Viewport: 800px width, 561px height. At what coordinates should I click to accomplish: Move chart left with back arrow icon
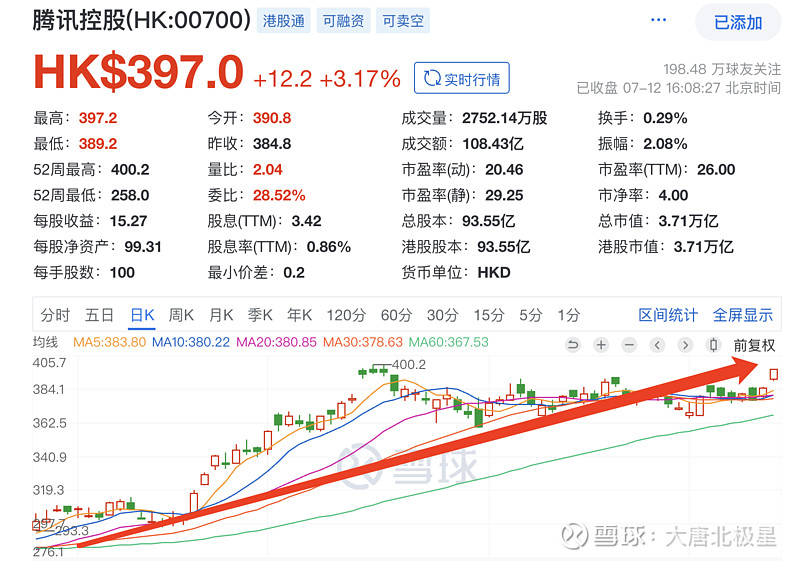[x=658, y=345]
